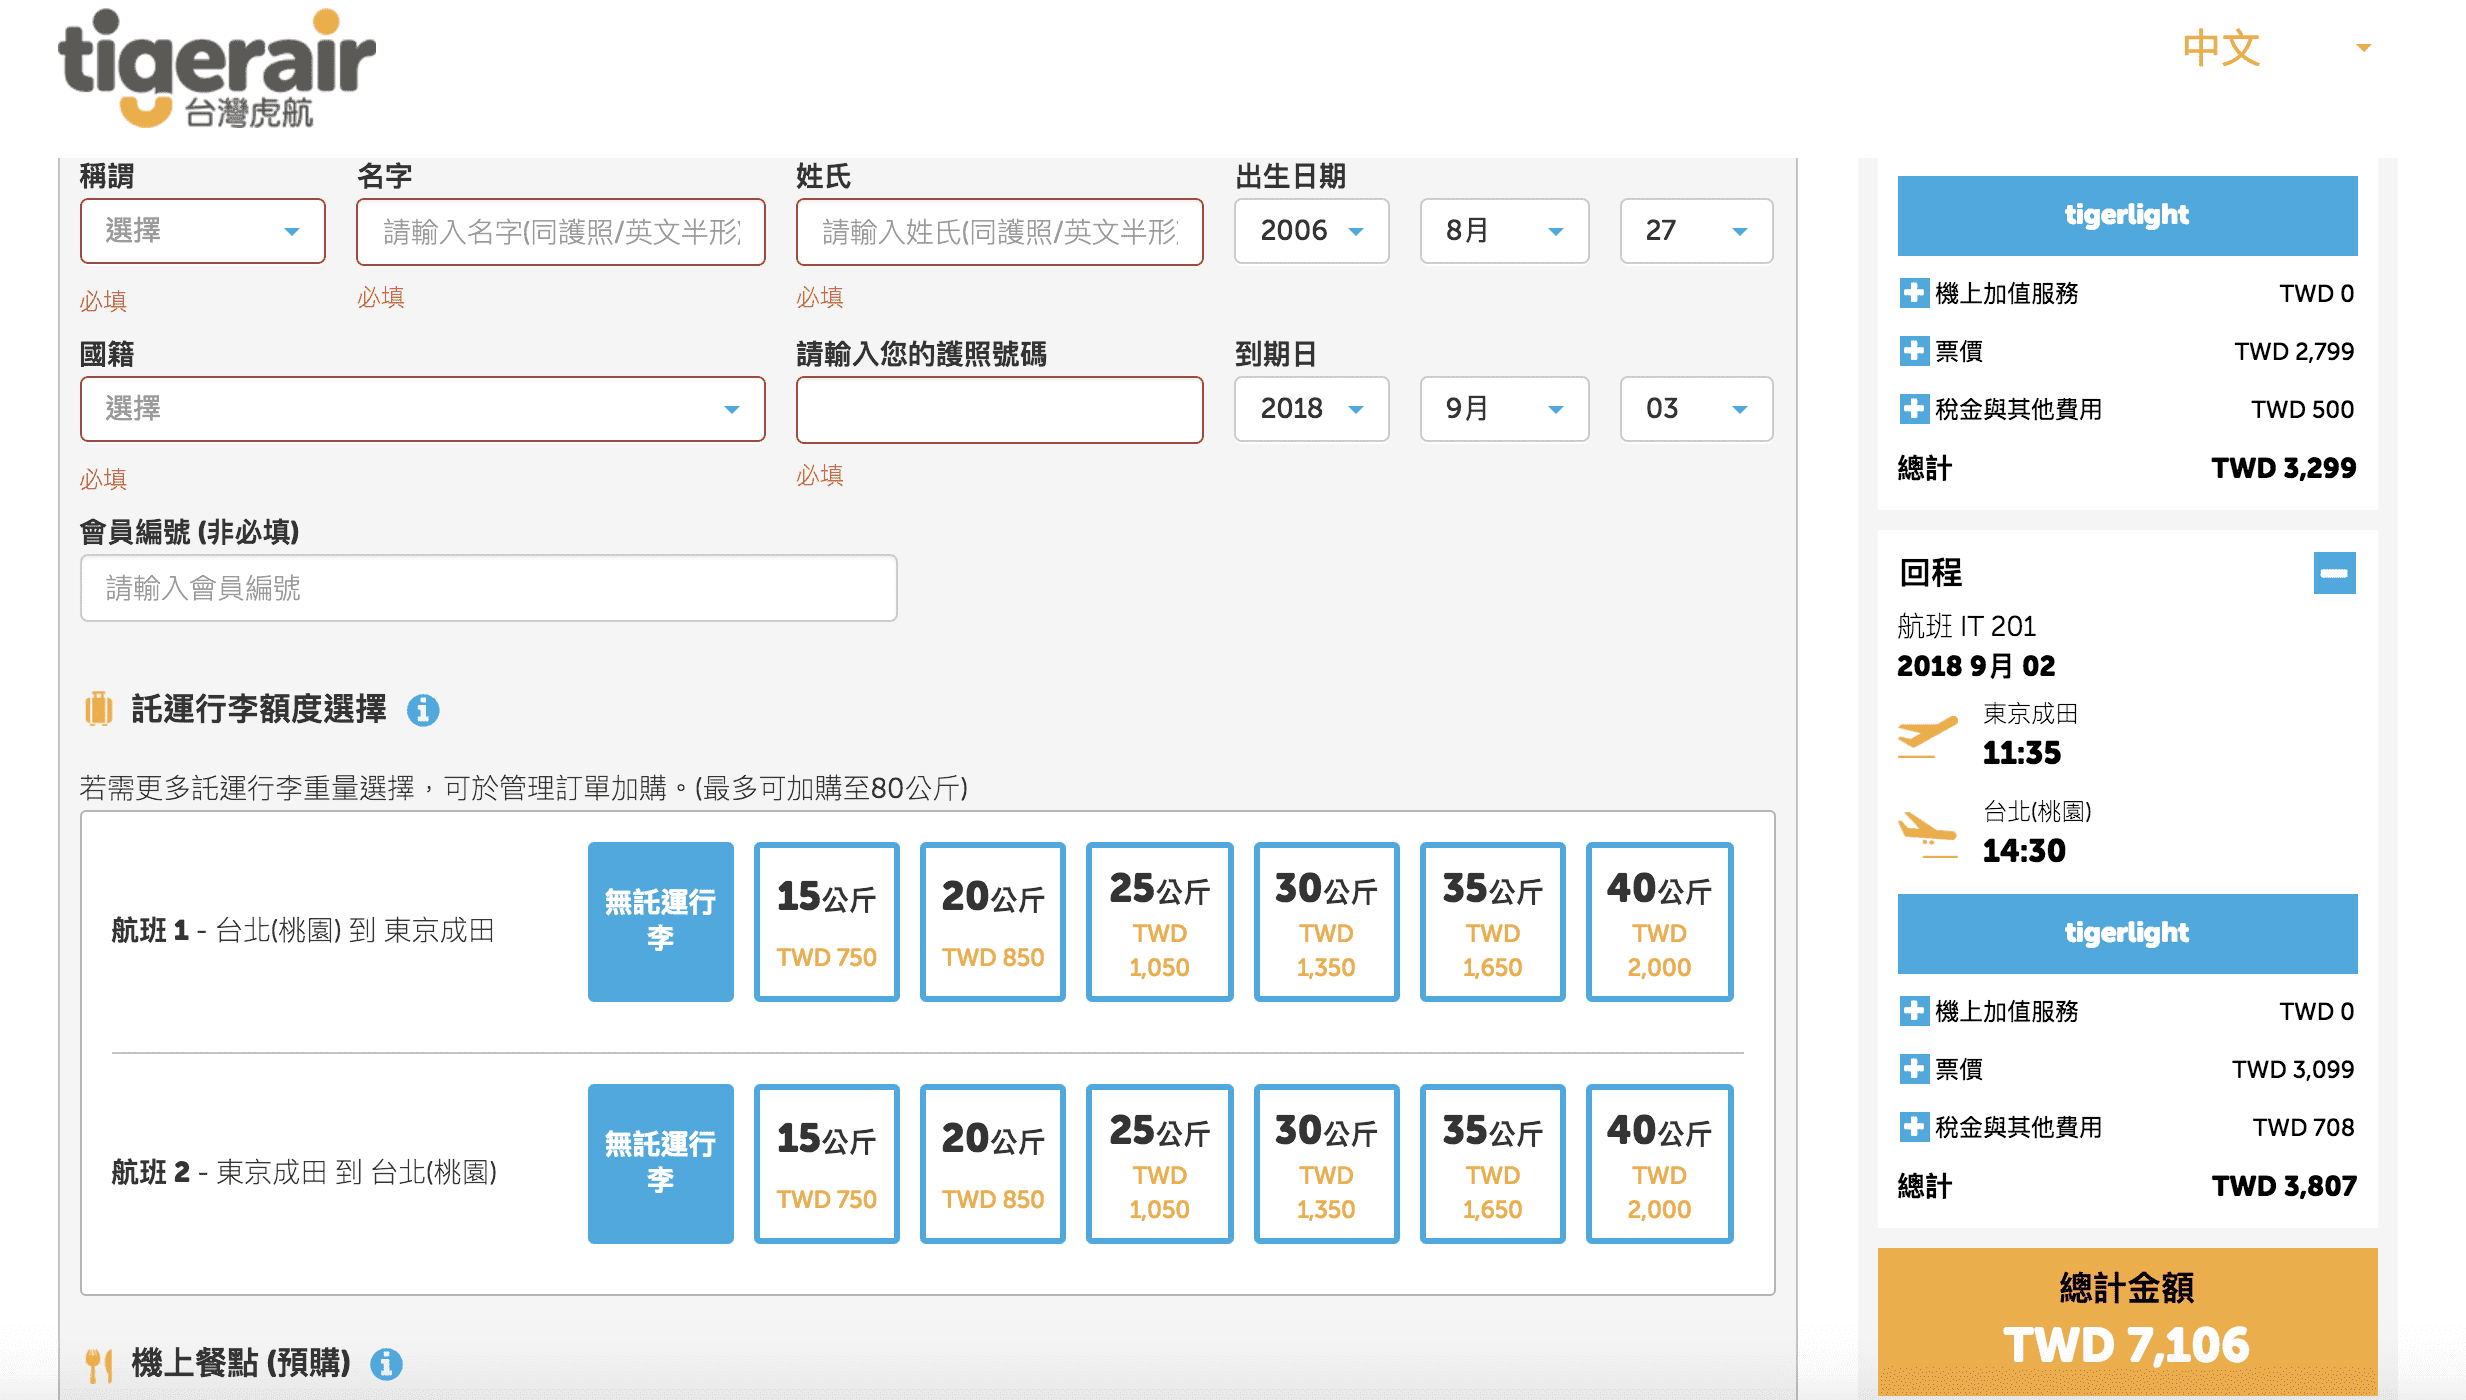
Task: Expand 機上加值服務 plus icon in return flight summary
Action: 1913,1011
